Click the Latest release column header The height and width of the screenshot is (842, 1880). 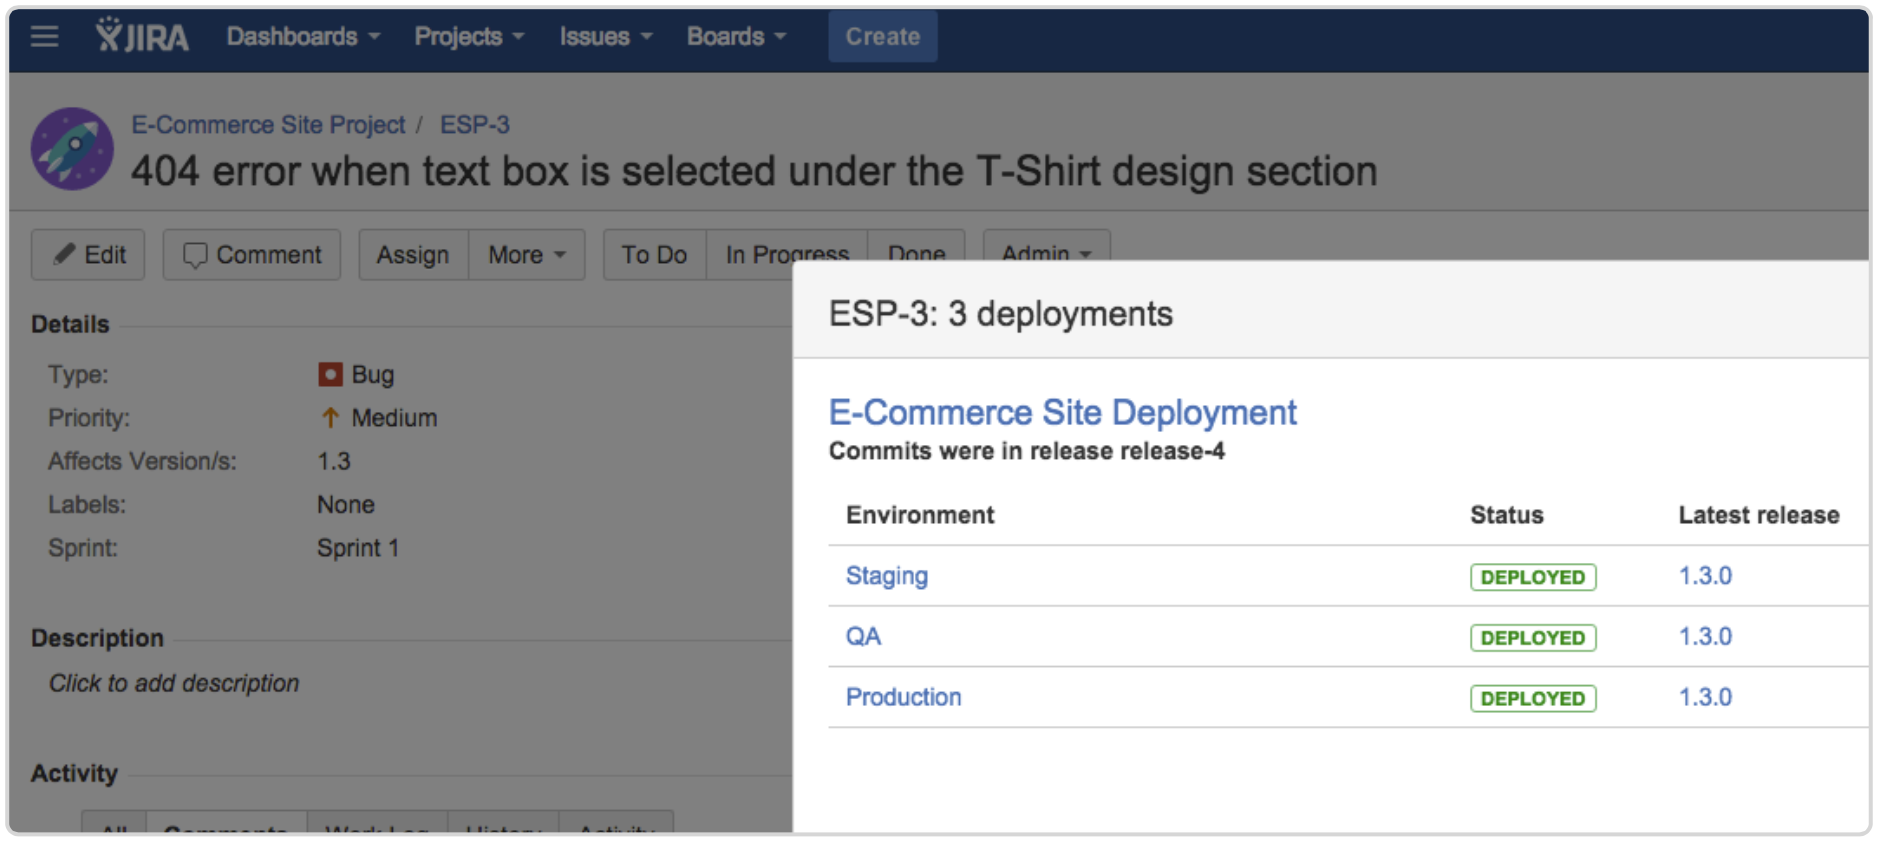1759,515
